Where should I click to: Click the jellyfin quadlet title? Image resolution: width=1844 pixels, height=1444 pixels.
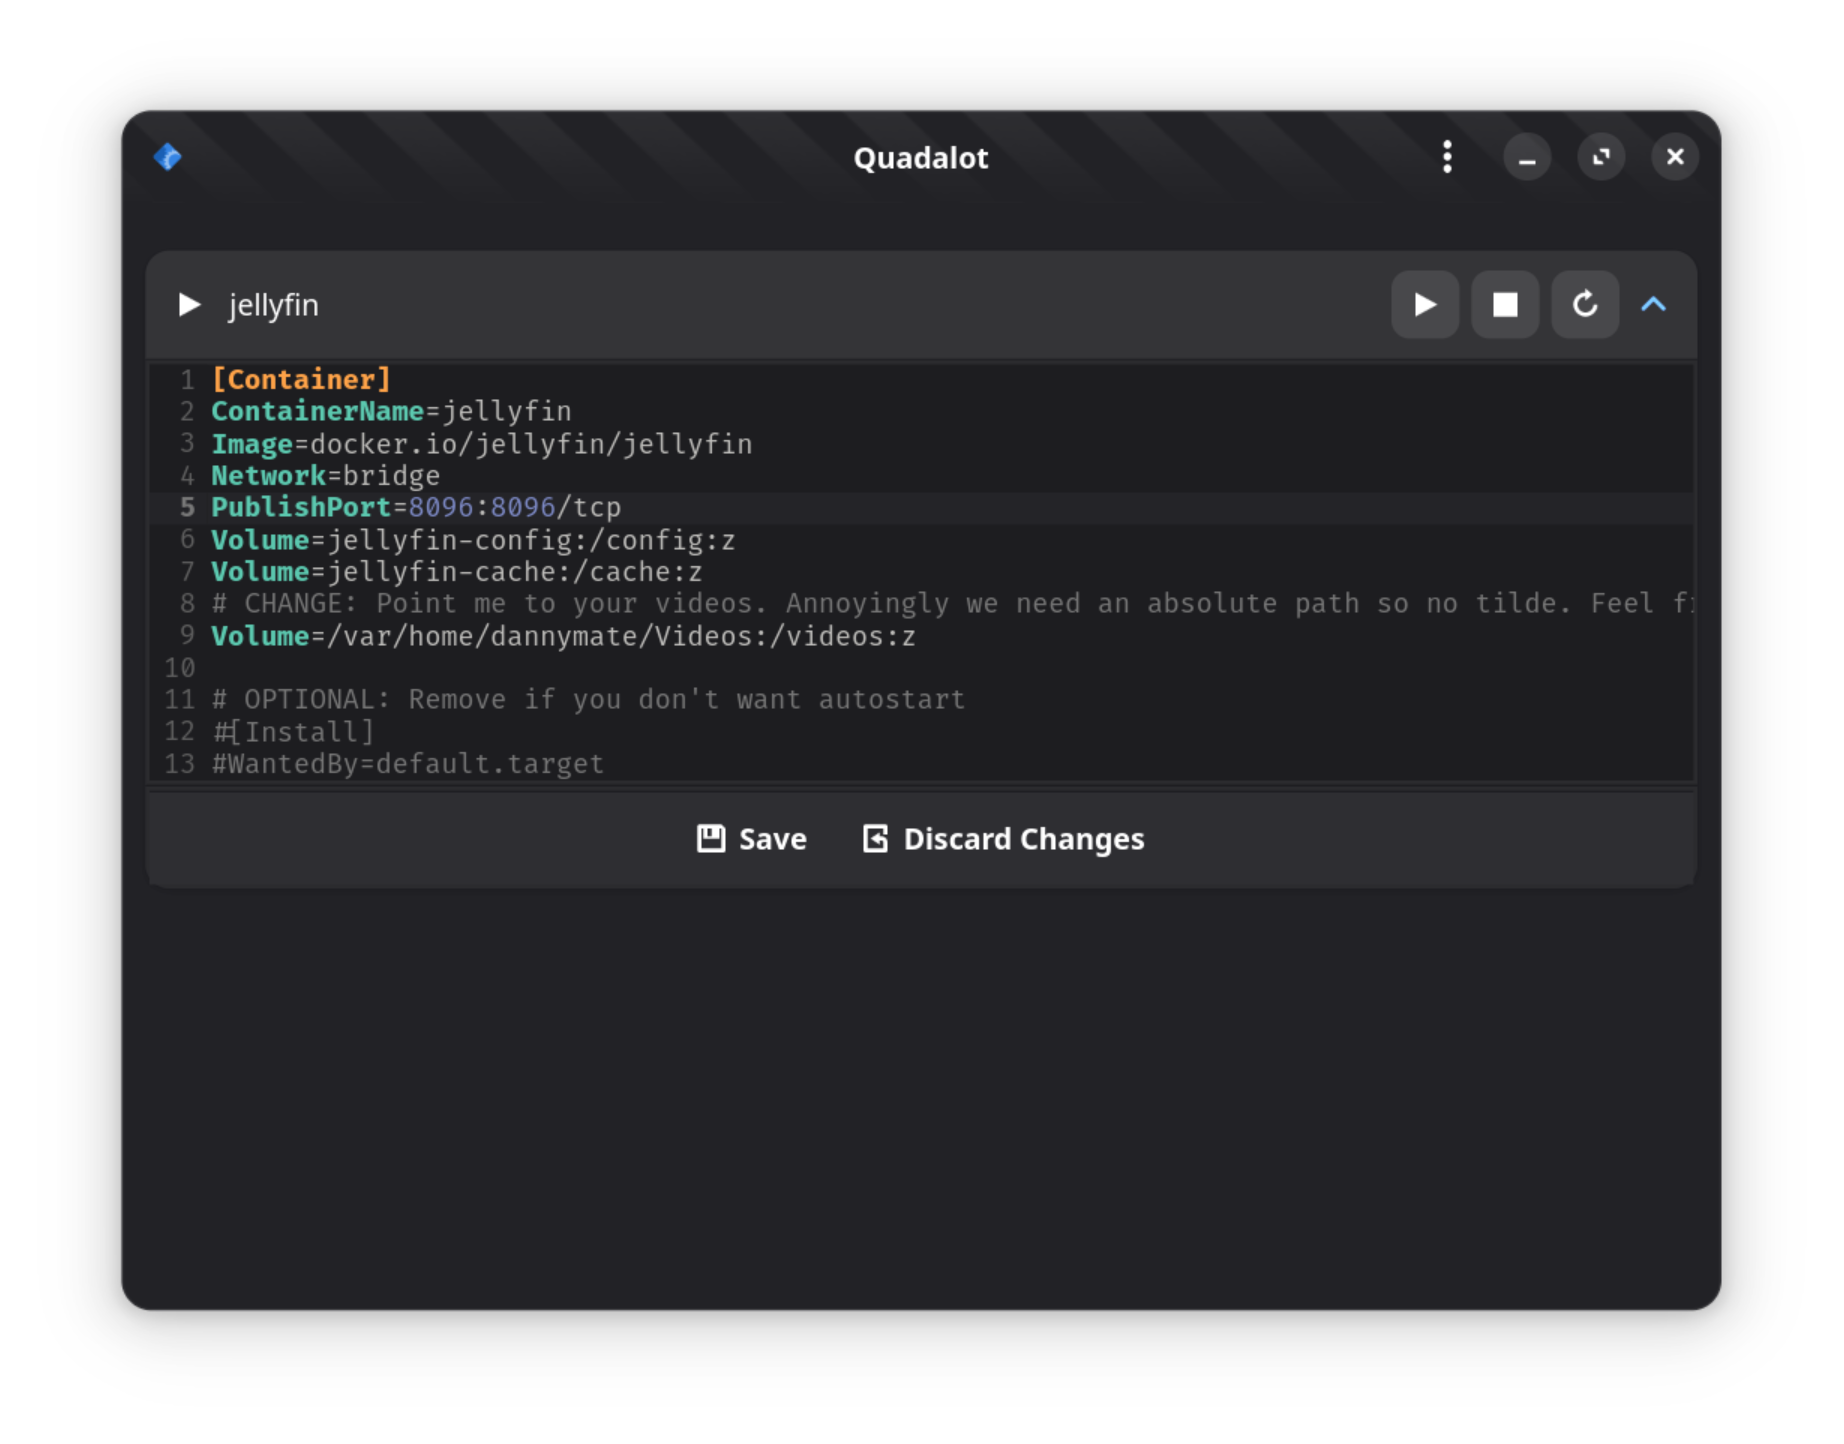(x=273, y=305)
